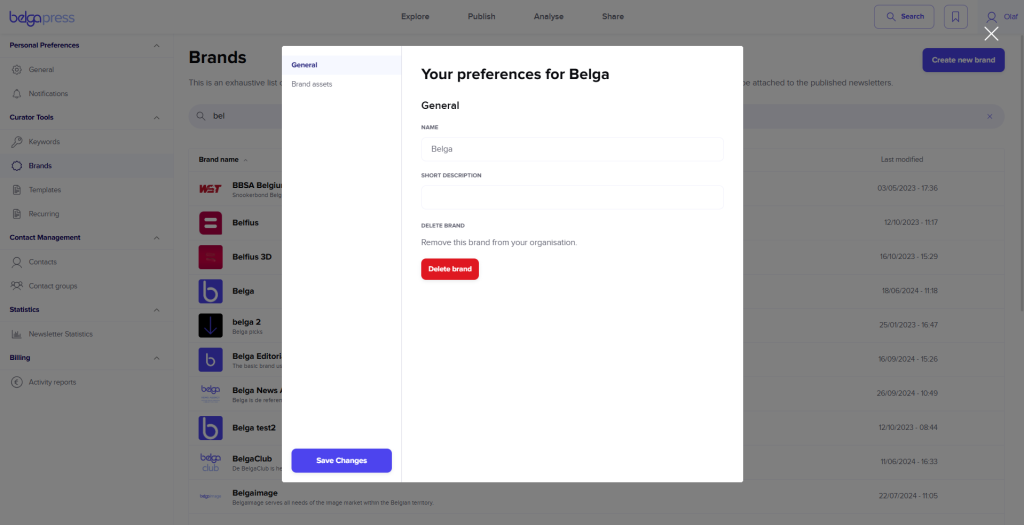Open General settings gear icon in sidebar
The height and width of the screenshot is (525, 1024).
click(x=17, y=69)
